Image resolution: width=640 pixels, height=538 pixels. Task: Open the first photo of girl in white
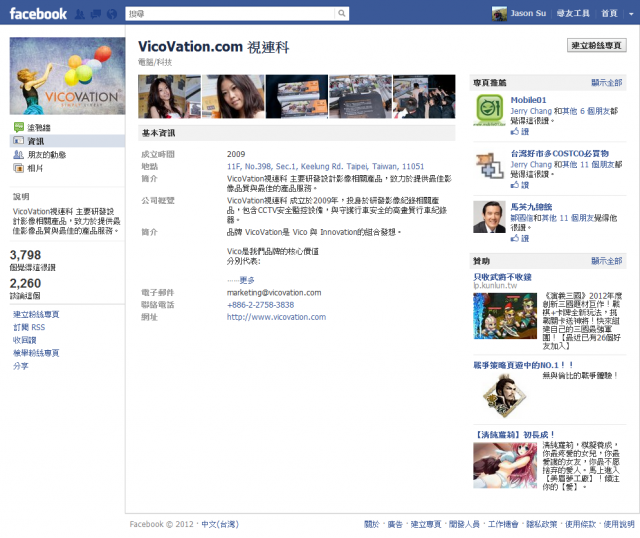(169, 97)
